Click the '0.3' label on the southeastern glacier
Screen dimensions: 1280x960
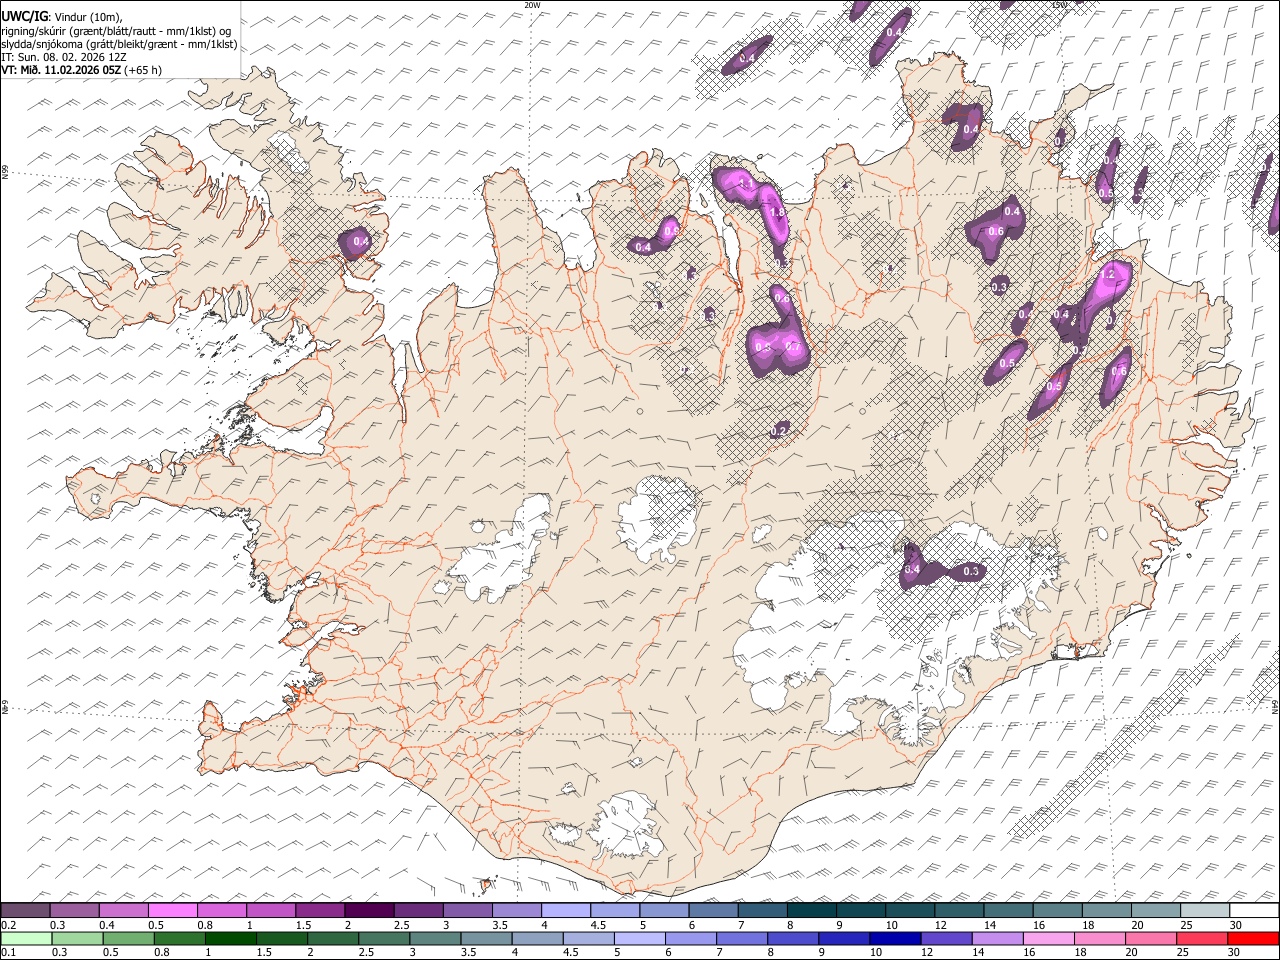coord(971,571)
